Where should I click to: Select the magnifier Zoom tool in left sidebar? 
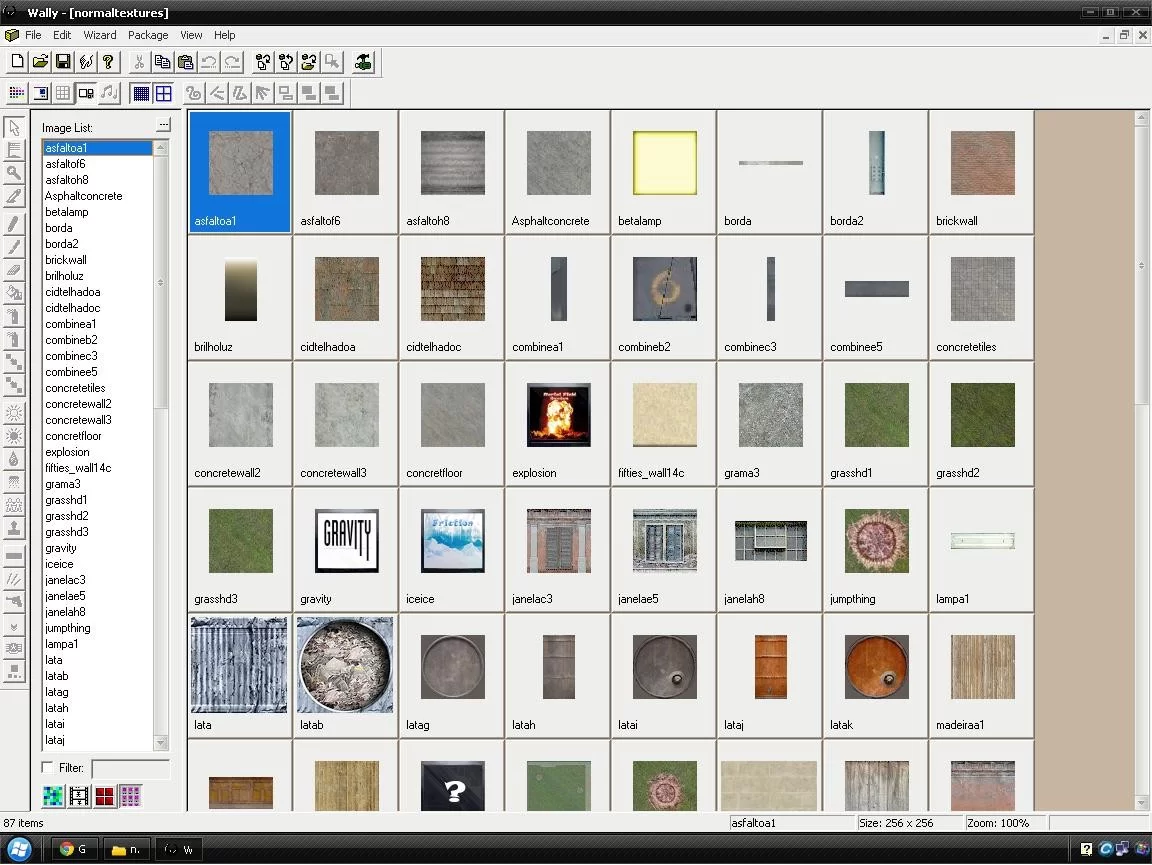[14, 173]
